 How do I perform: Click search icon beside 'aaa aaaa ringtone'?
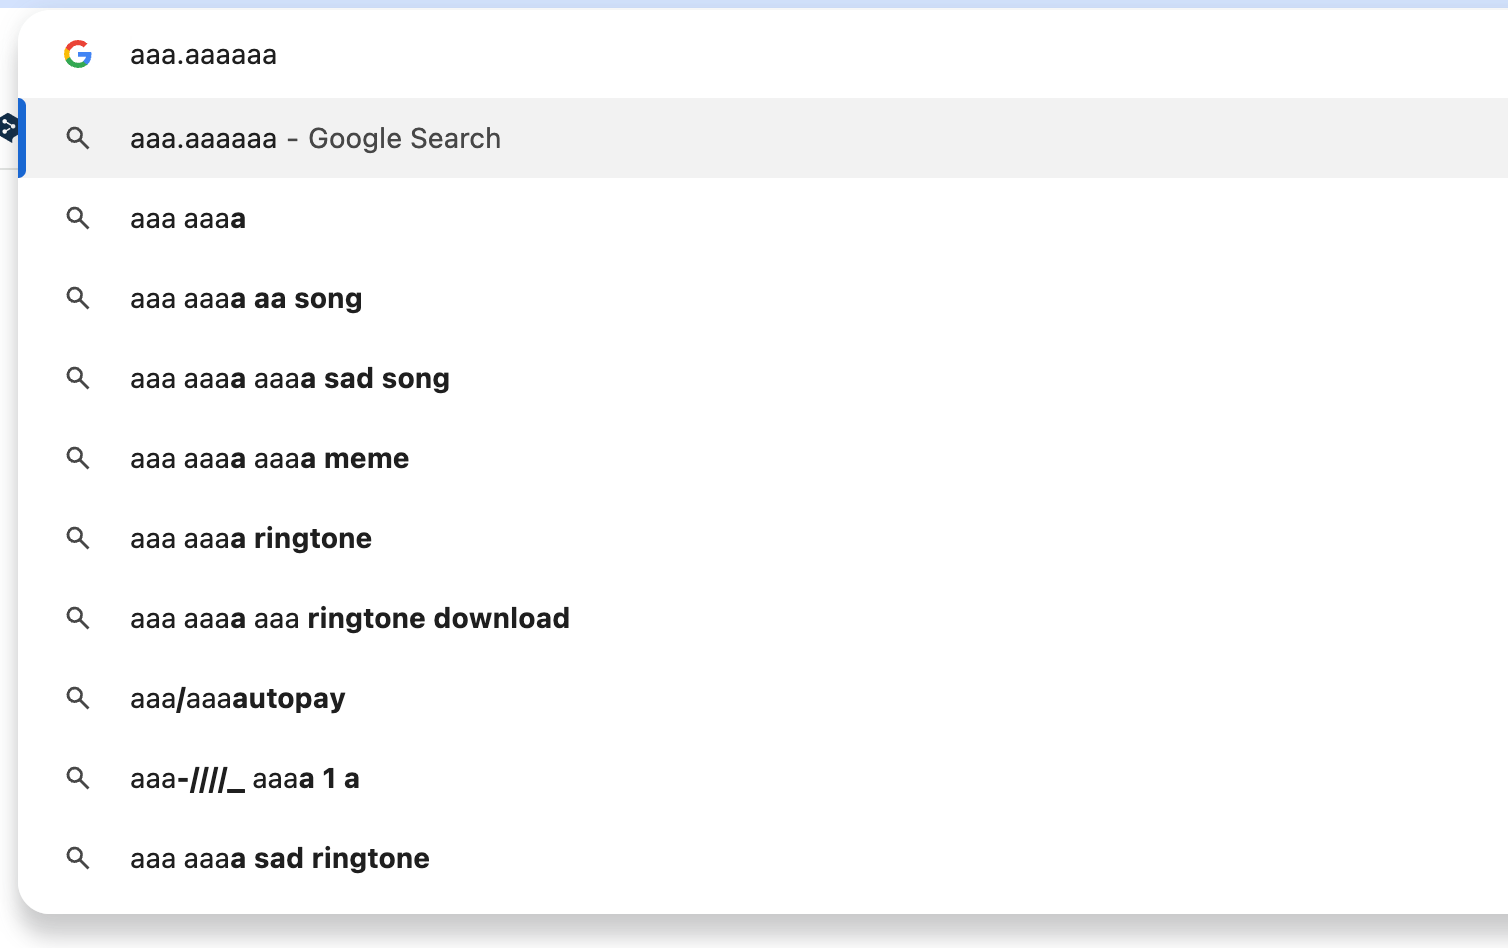[x=78, y=538]
